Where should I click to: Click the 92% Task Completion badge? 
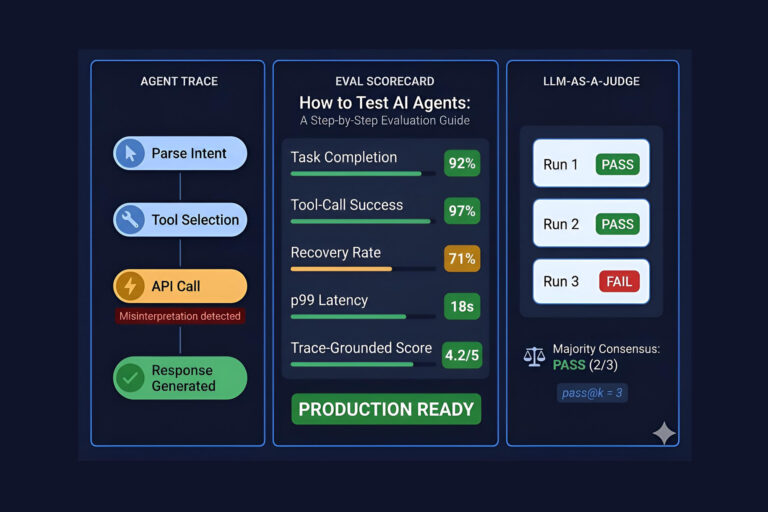tap(462, 163)
